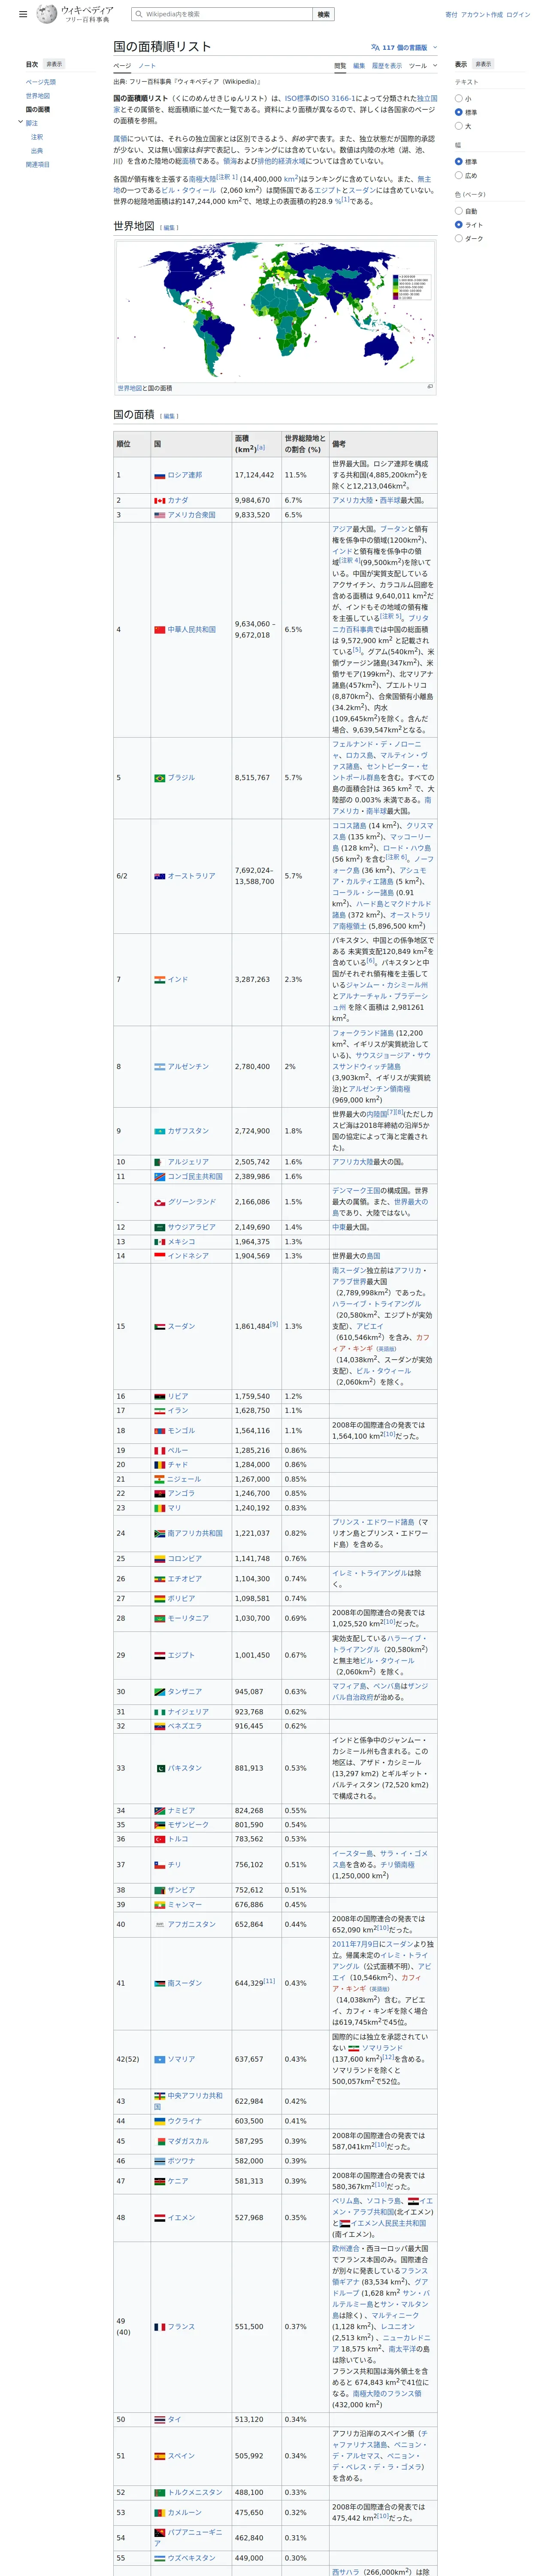Image resolution: width=551 pixels, height=2576 pixels.
Task: Select the ダーク color mode radio button
Action: point(459,238)
